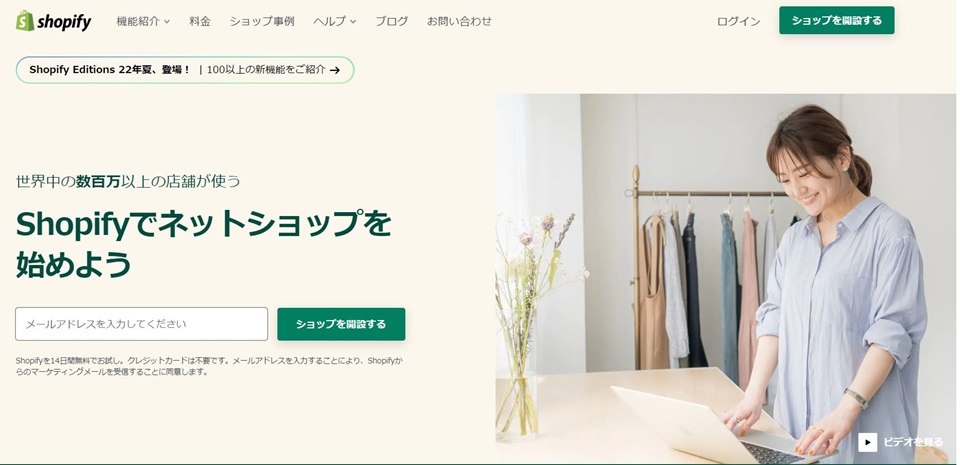Click ショップを開設する button in the header
960x465 pixels.
(x=836, y=20)
